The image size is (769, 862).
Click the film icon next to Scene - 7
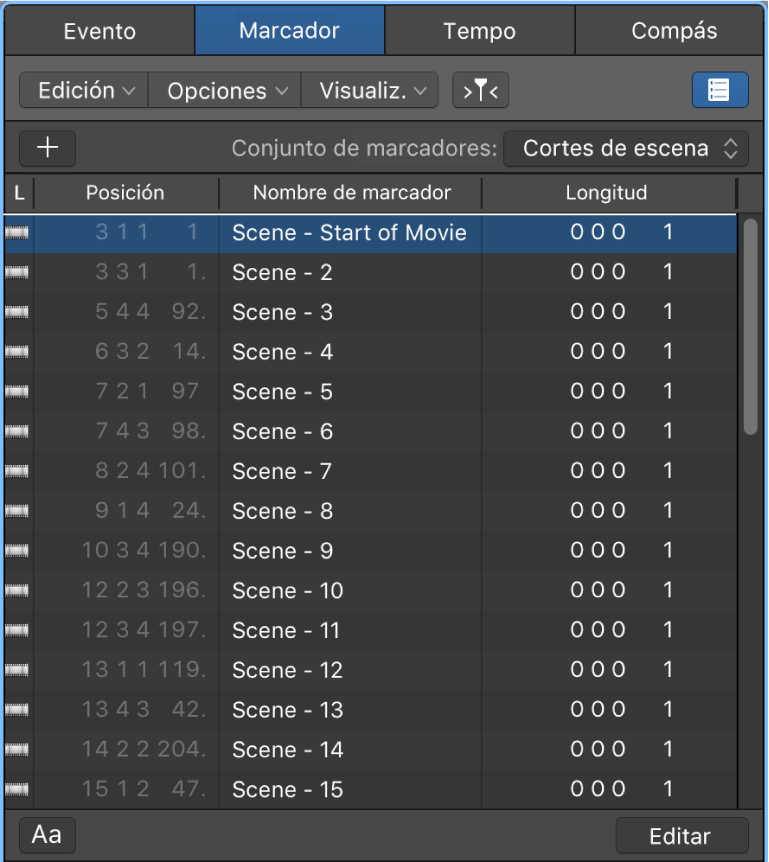[17, 471]
